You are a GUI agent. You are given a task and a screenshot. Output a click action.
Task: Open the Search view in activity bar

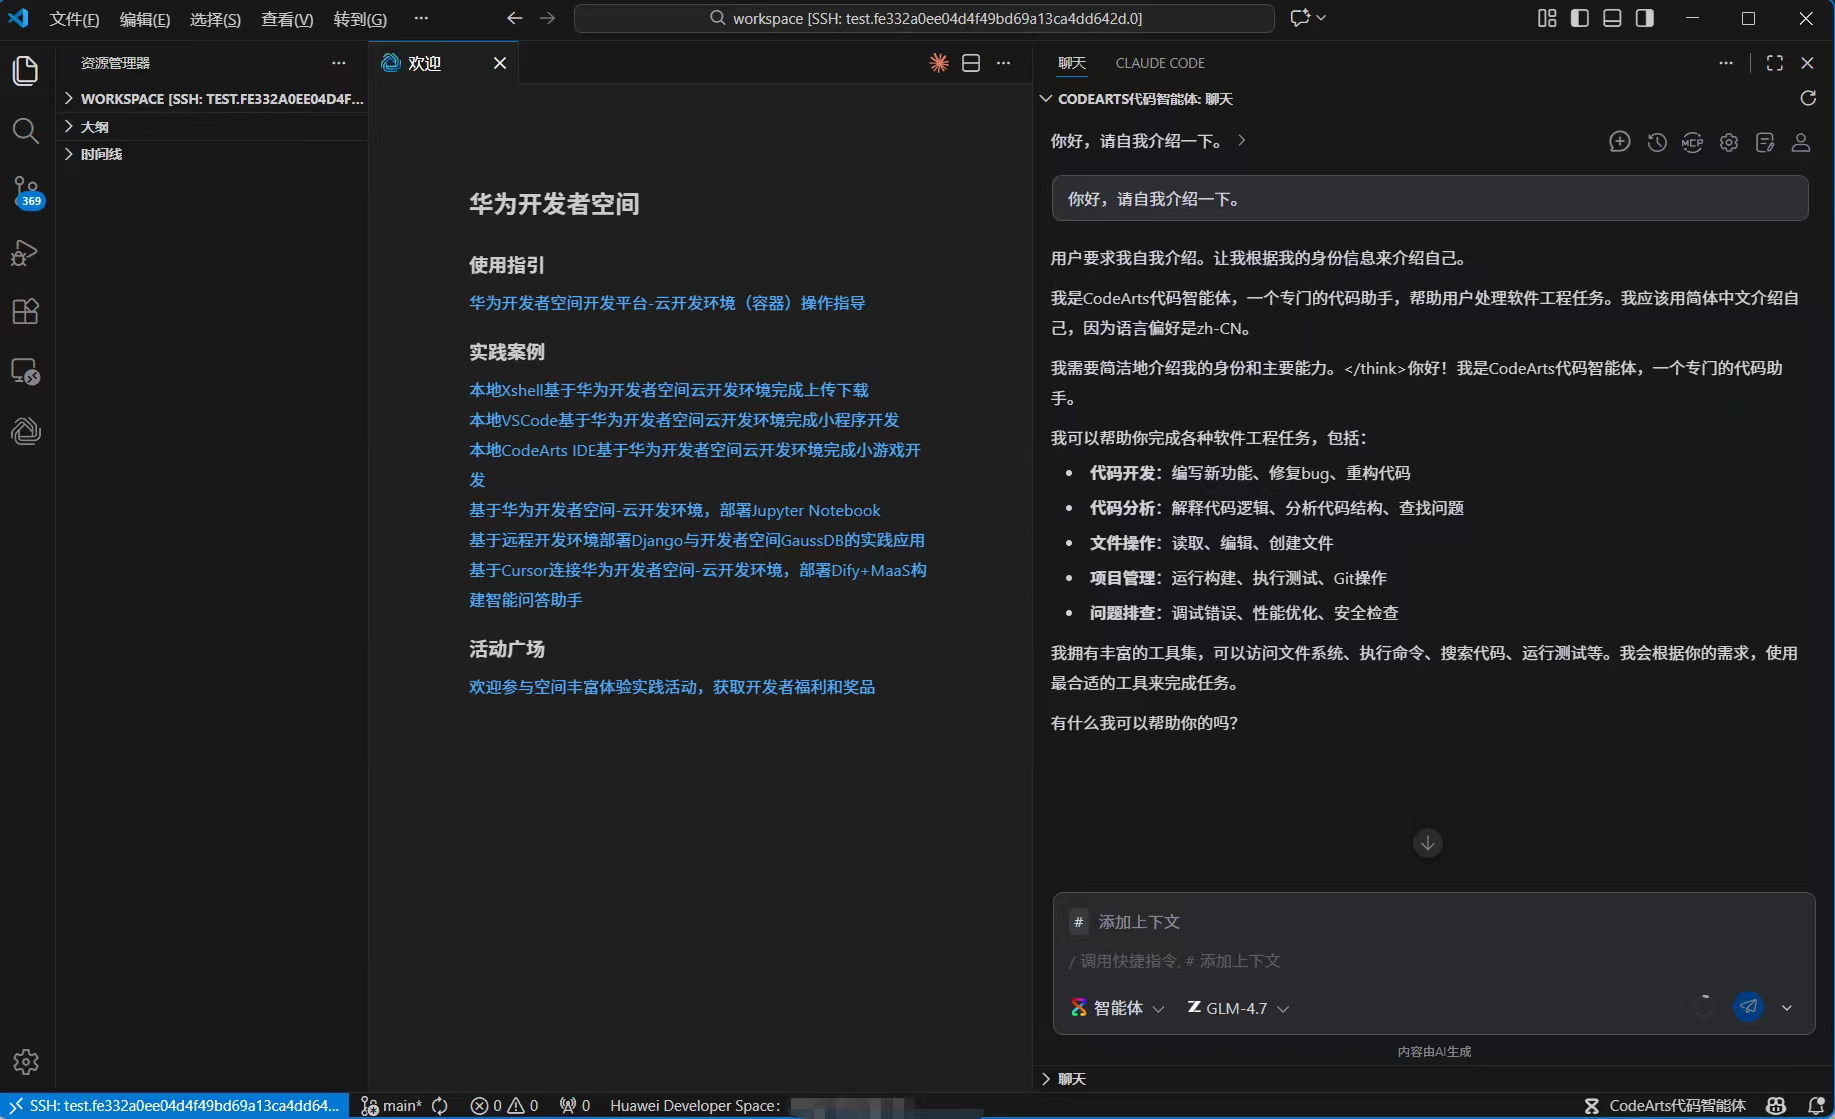[x=26, y=131]
